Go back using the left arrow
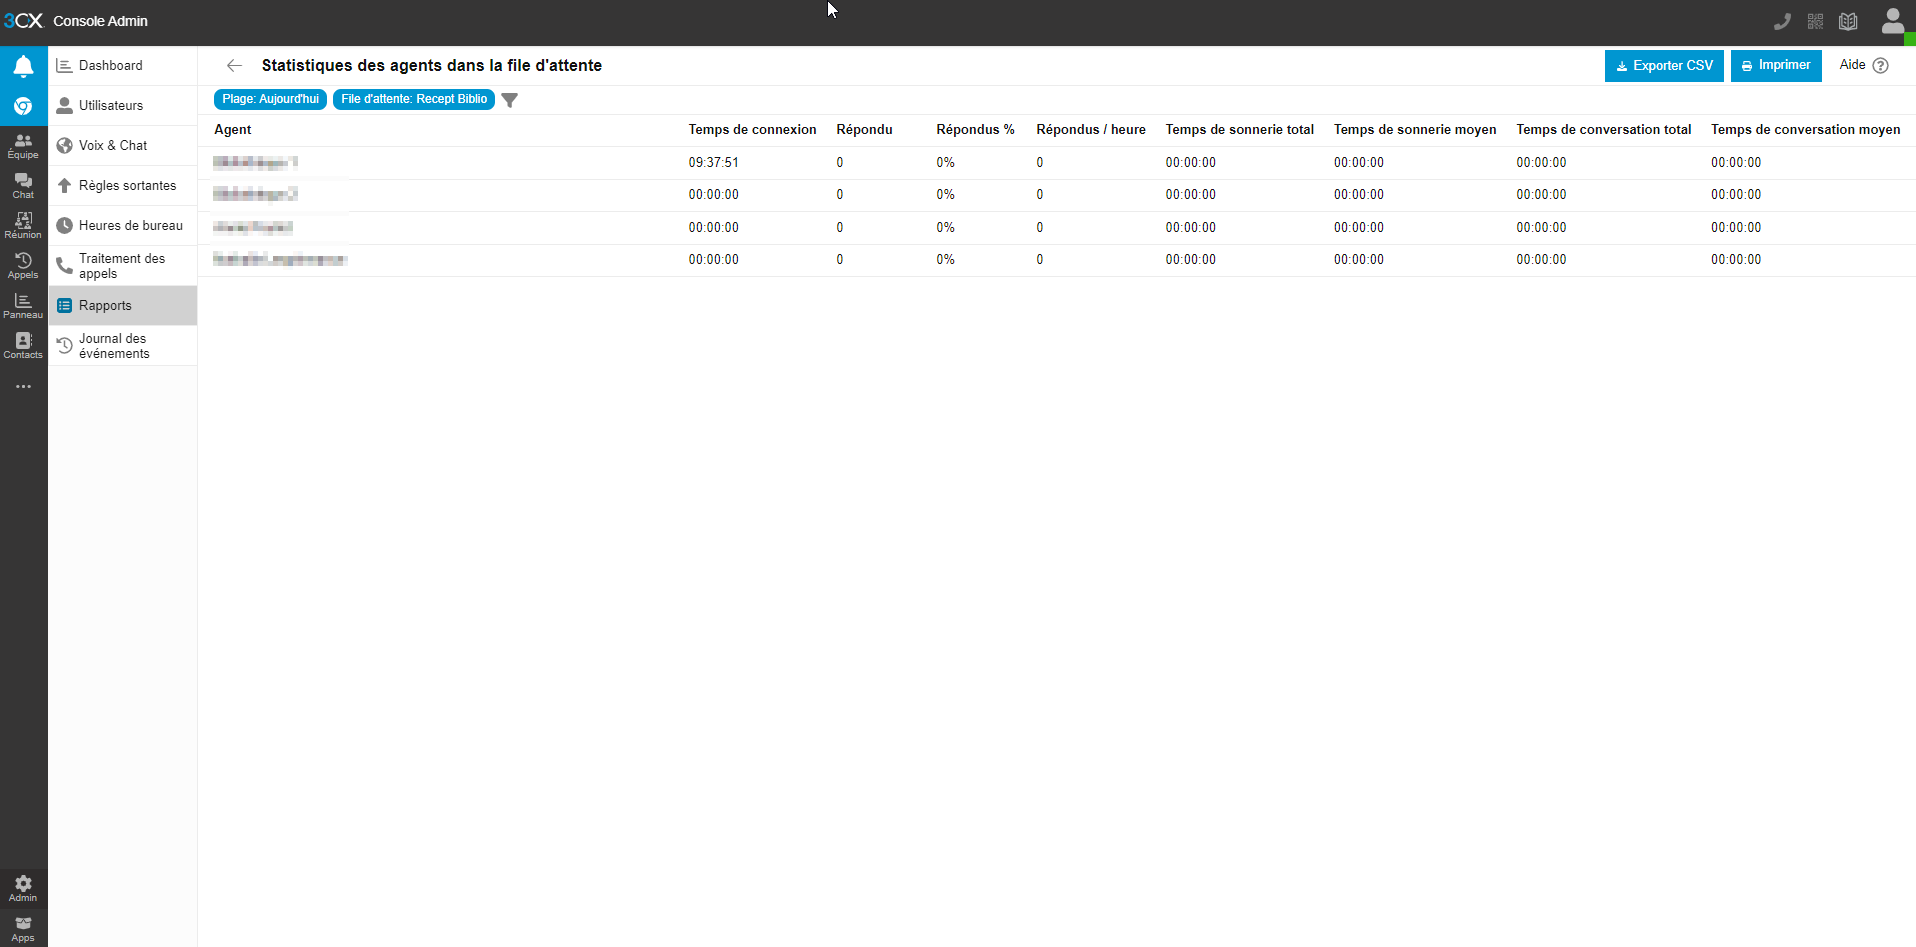 (234, 66)
